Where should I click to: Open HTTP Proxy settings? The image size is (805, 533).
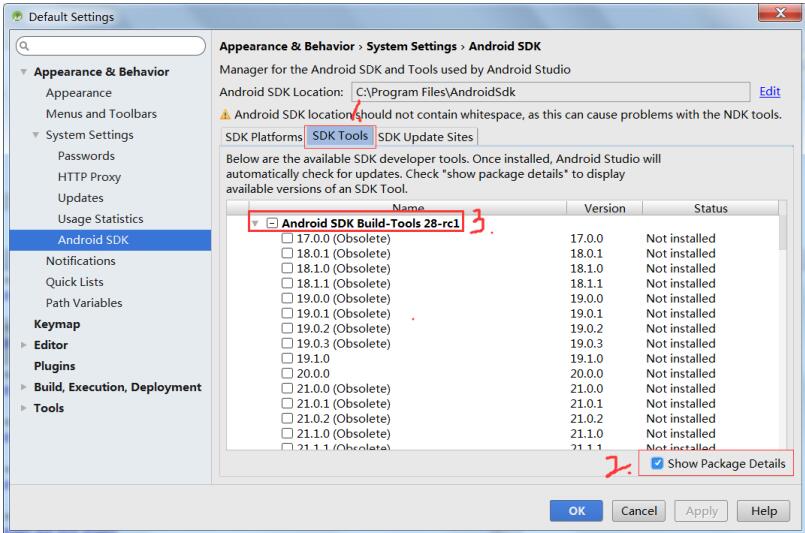coord(89,177)
